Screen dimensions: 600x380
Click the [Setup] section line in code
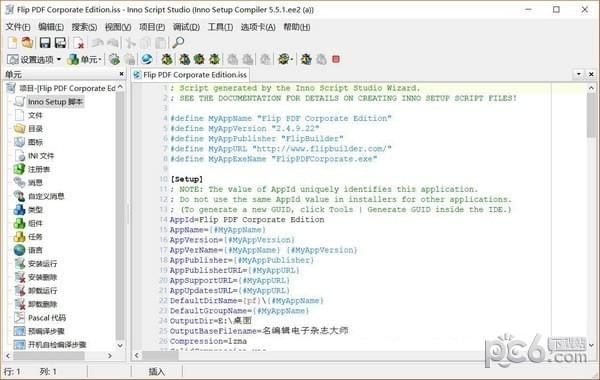tap(187, 179)
